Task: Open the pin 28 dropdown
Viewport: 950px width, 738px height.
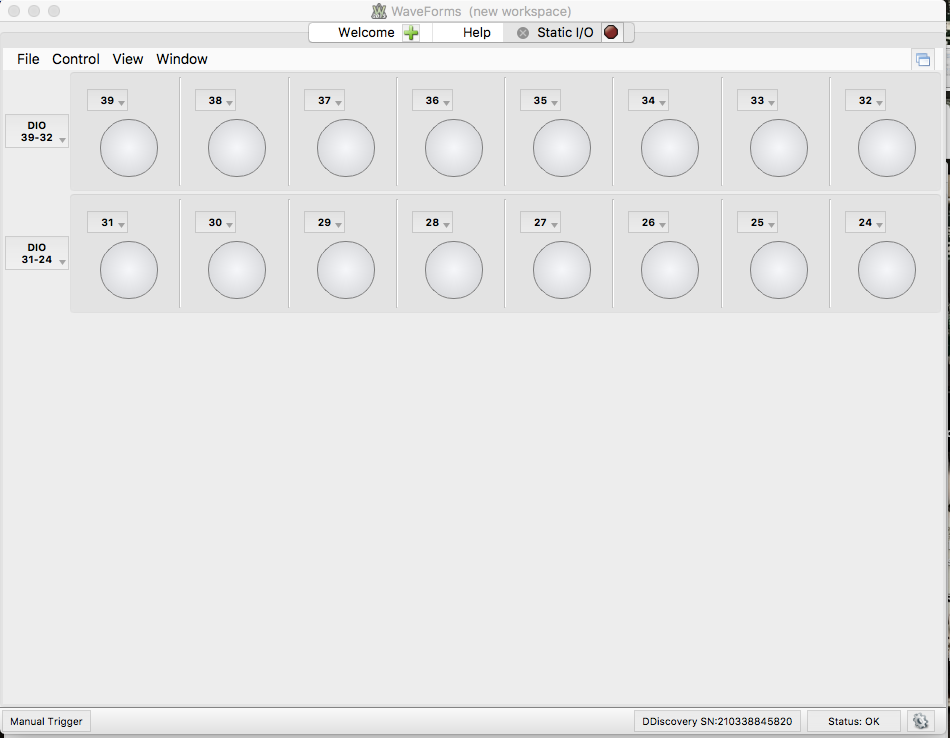Action: pyautogui.click(x=432, y=222)
